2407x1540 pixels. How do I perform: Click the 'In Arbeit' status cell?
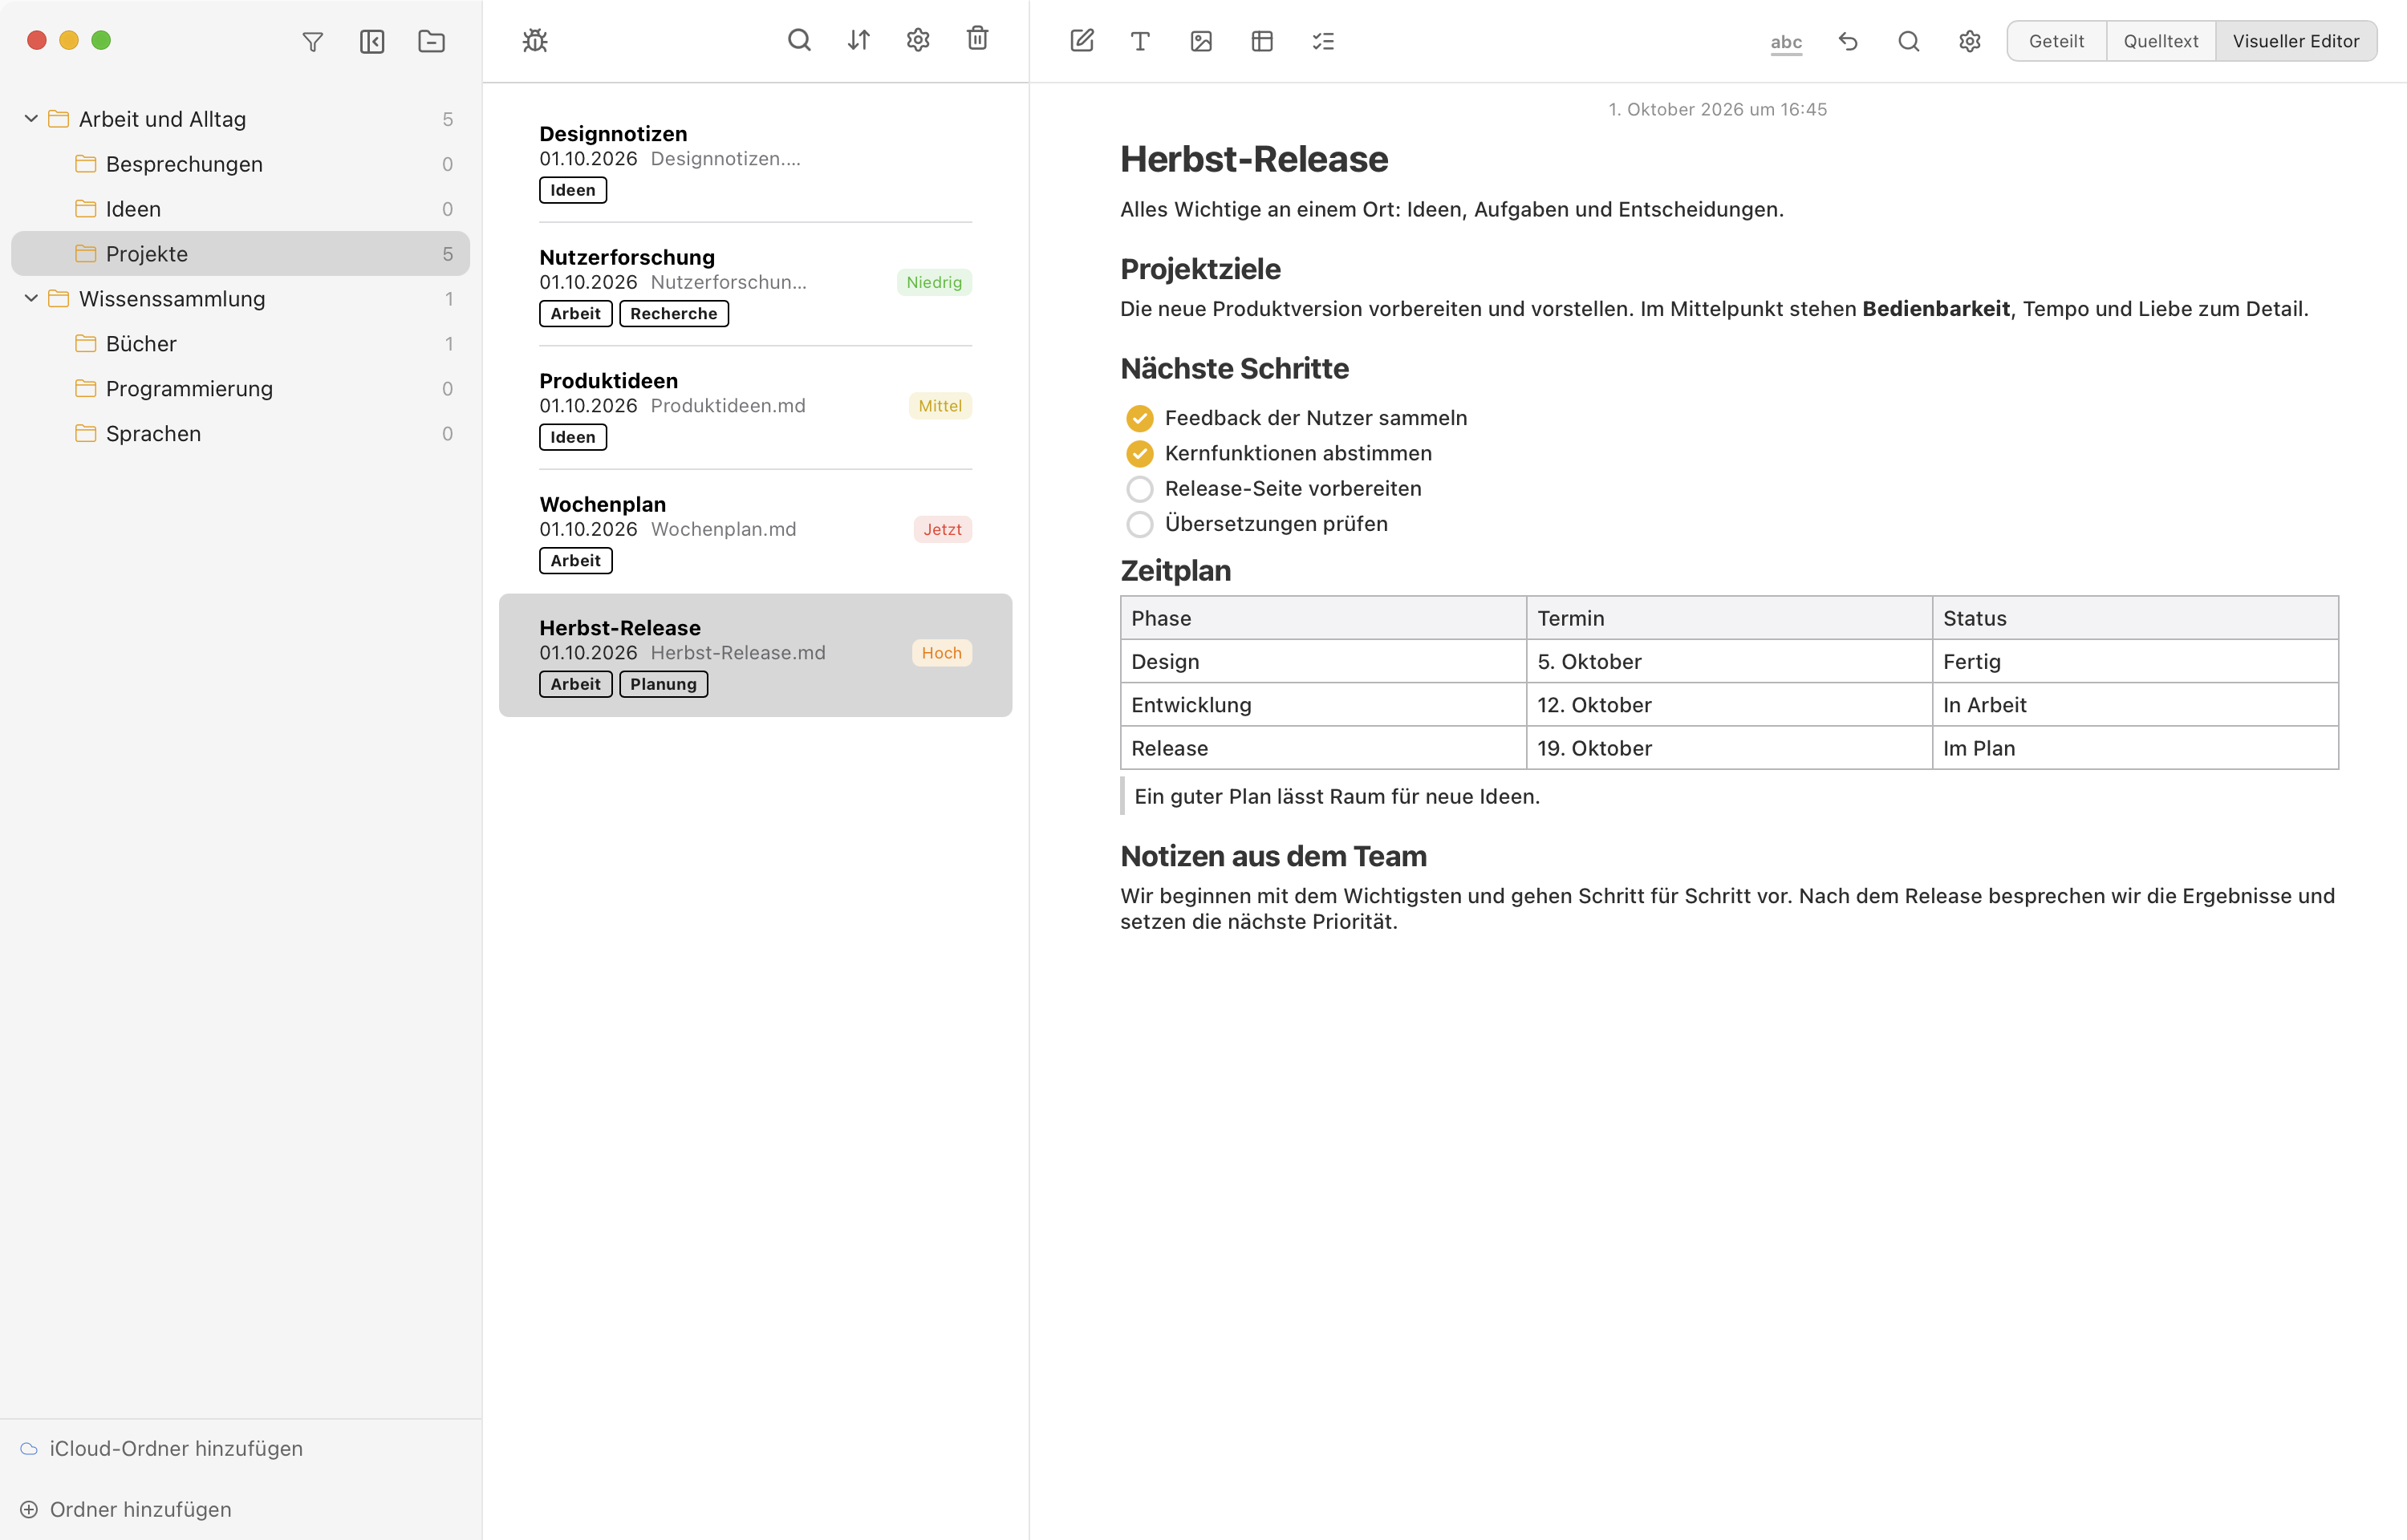pos(2135,705)
